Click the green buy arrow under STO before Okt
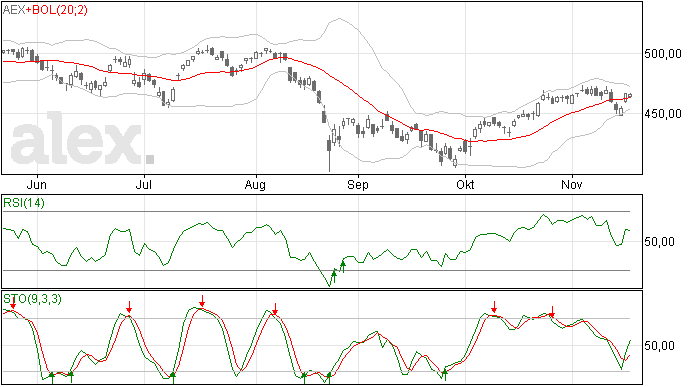Image resolution: width=690 pixels, height=387 pixels. tap(445, 375)
